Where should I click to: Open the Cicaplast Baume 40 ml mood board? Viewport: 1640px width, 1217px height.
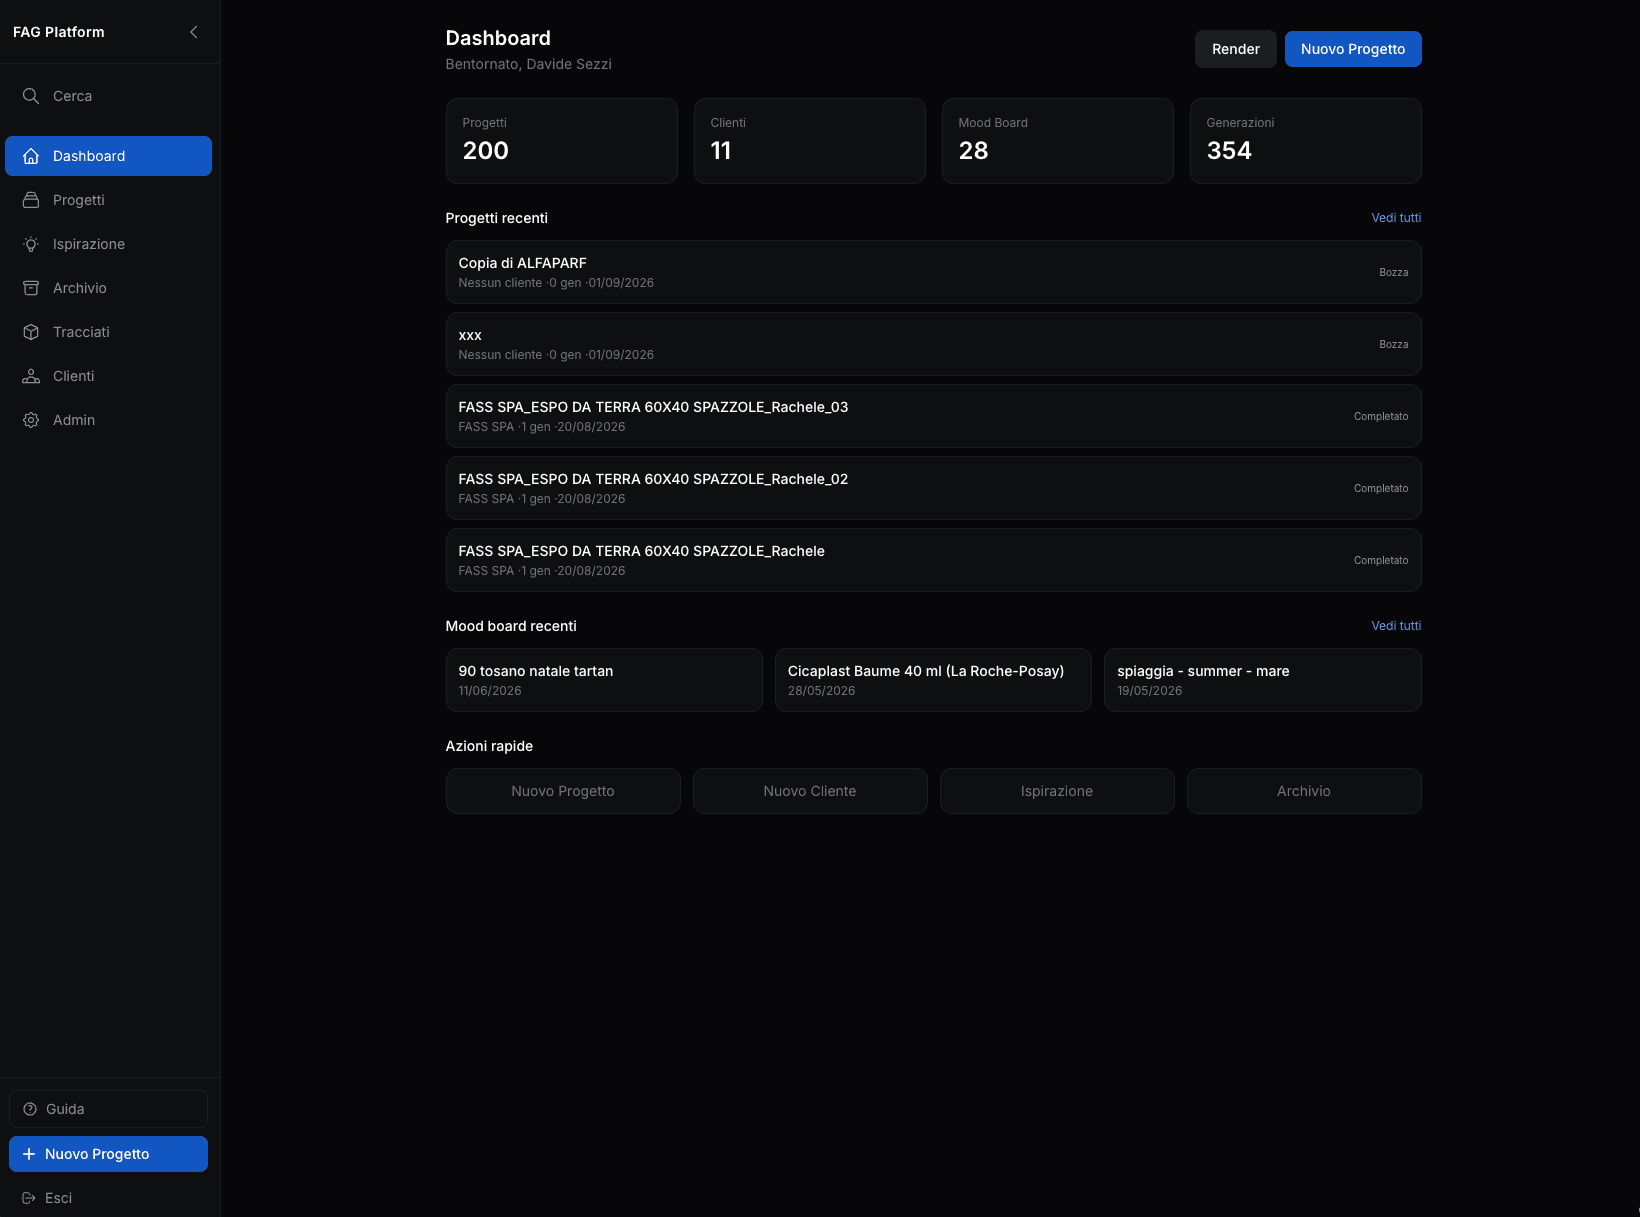tap(933, 680)
